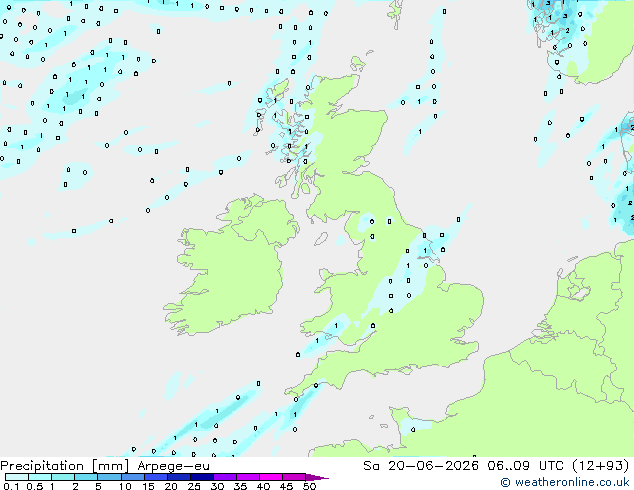The width and height of the screenshot is (634, 490).
Task: Click the "50" legend scale label
Action: pyautogui.click(x=310, y=486)
